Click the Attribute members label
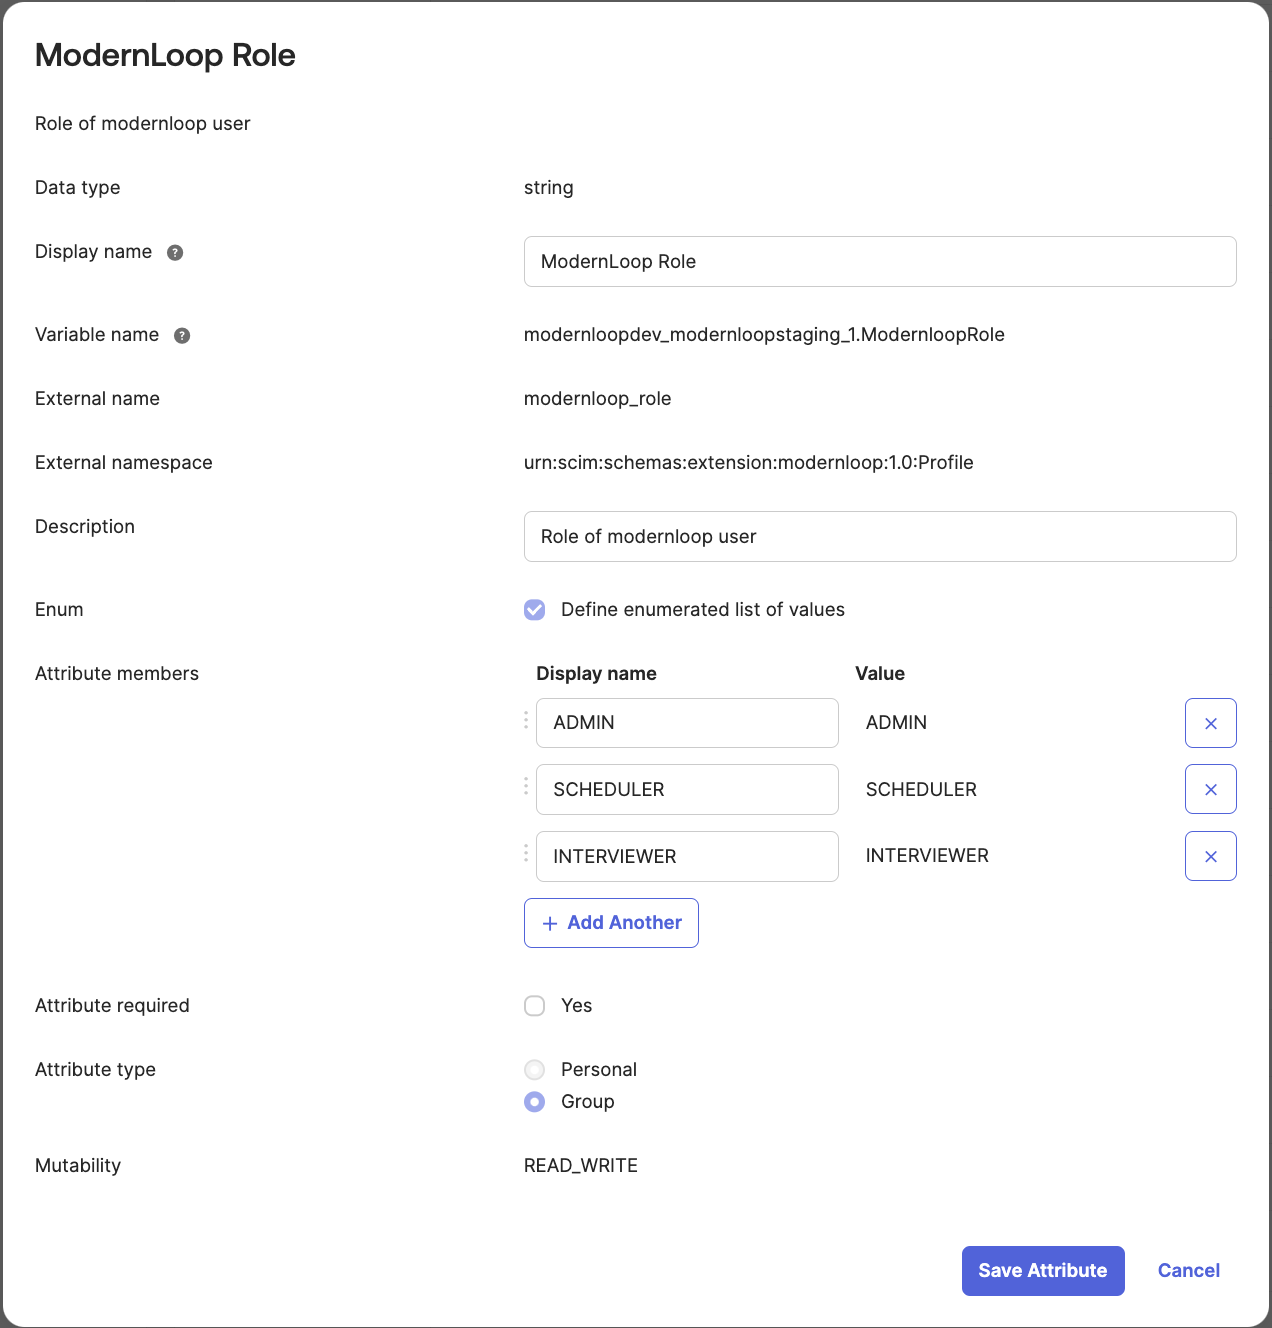Image resolution: width=1272 pixels, height=1328 pixels. coord(117,674)
